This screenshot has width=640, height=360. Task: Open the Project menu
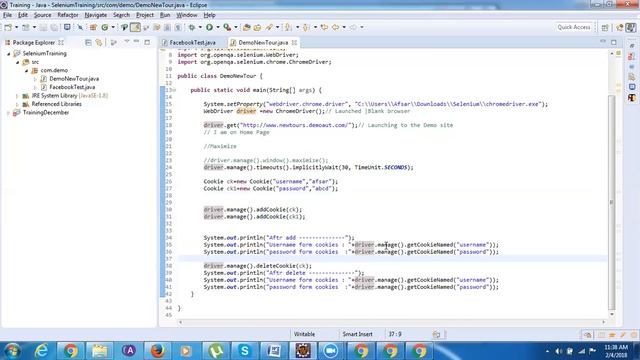(145, 15)
